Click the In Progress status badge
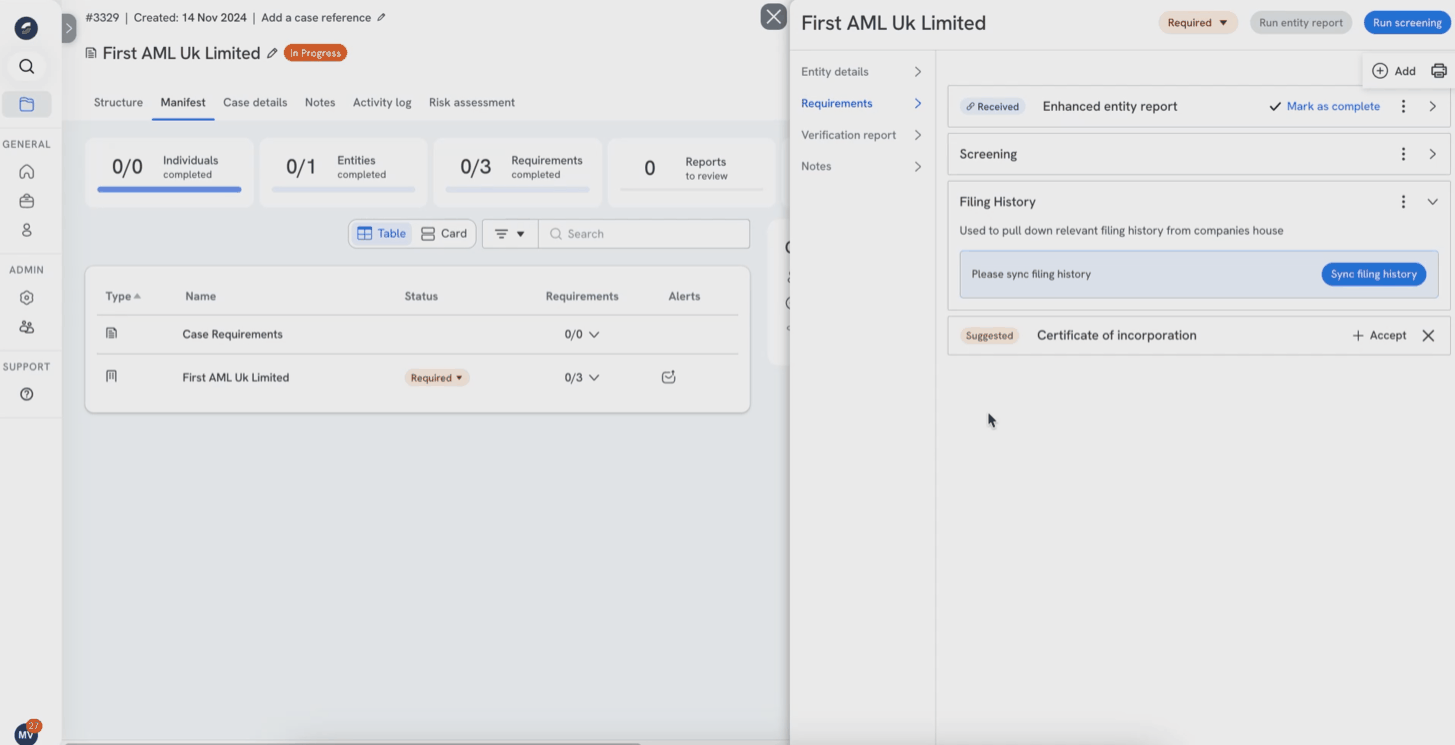The height and width of the screenshot is (745, 1455). (x=315, y=53)
